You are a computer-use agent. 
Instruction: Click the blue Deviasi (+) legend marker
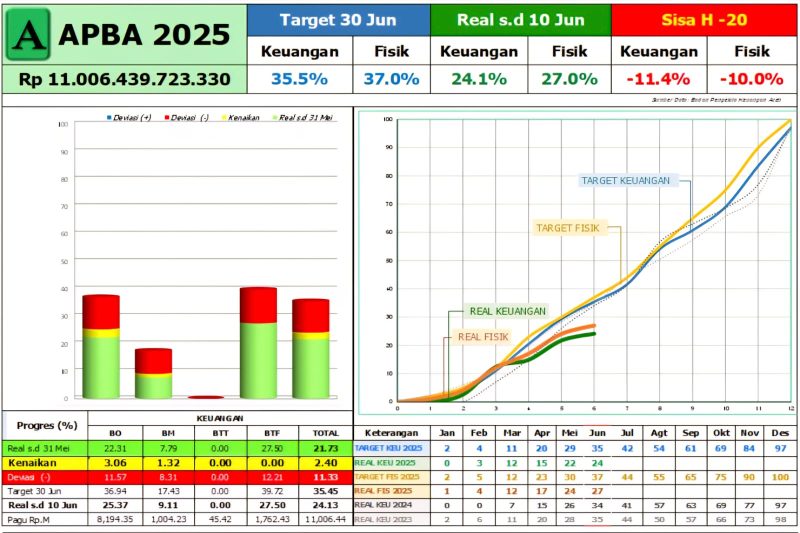(108, 118)
